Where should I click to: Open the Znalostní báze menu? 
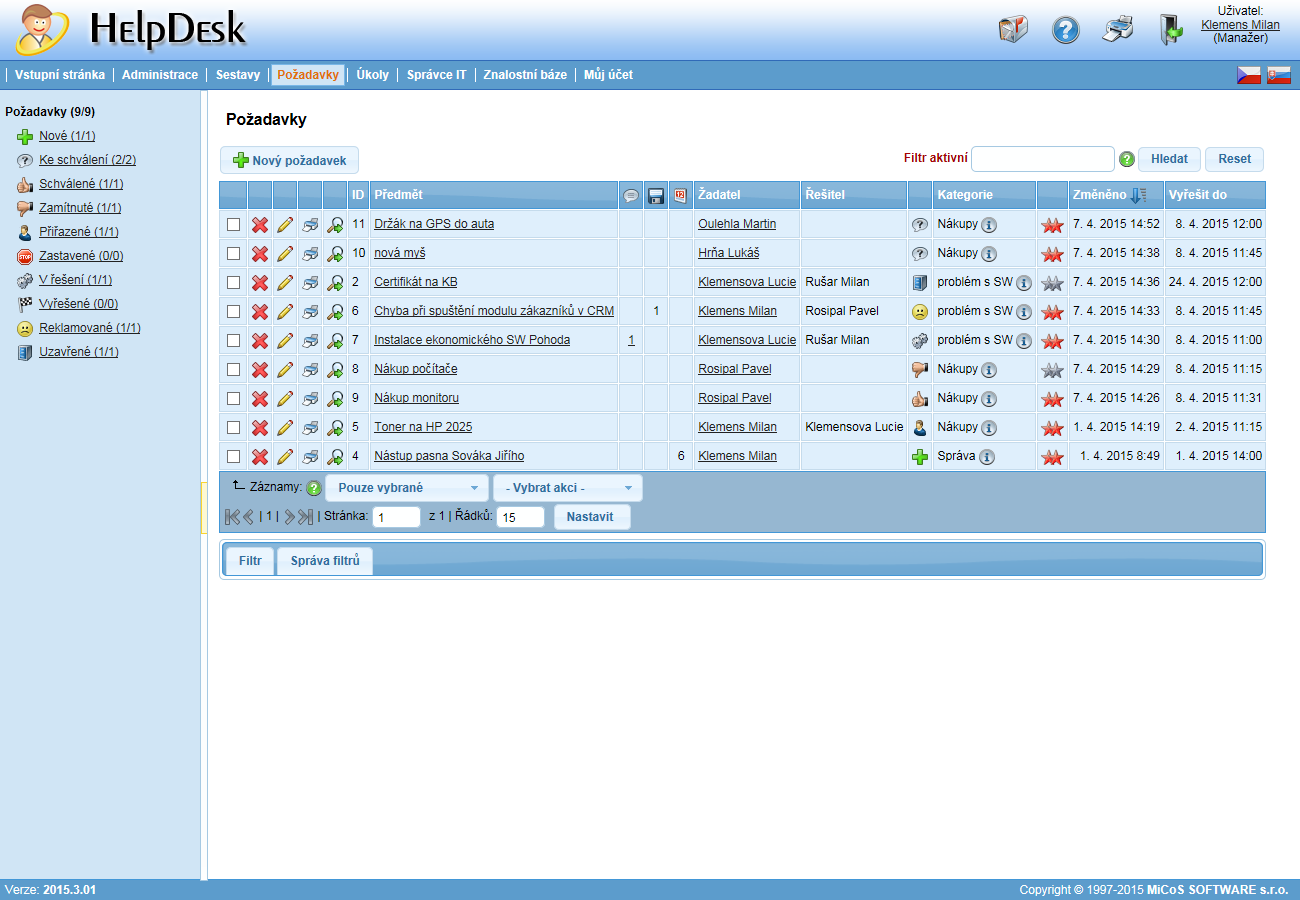(x=525, y=75)
